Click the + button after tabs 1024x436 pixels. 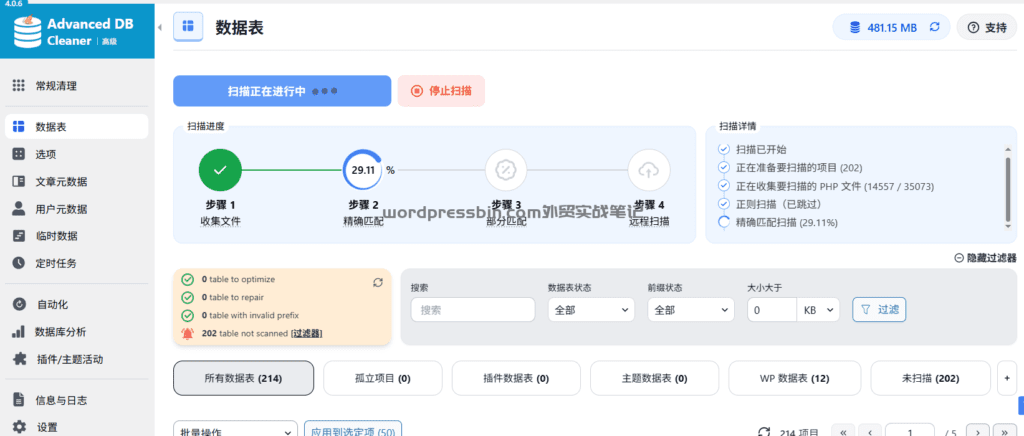pos(1006,378)
